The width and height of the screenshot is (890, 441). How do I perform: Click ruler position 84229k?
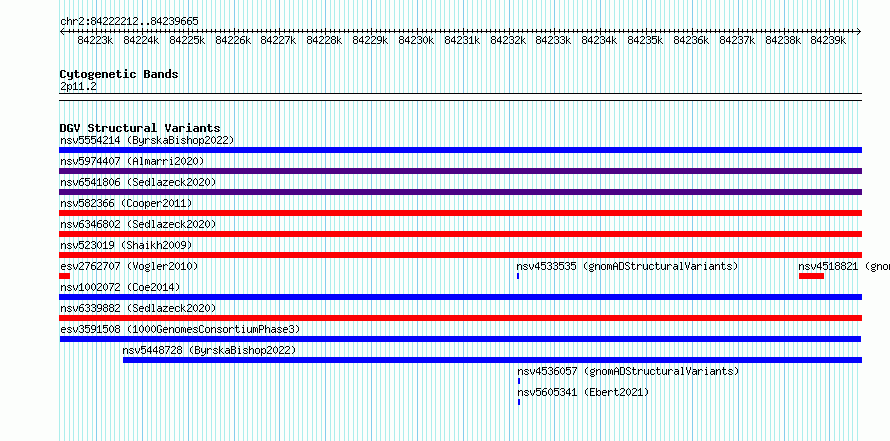(371, 40)
